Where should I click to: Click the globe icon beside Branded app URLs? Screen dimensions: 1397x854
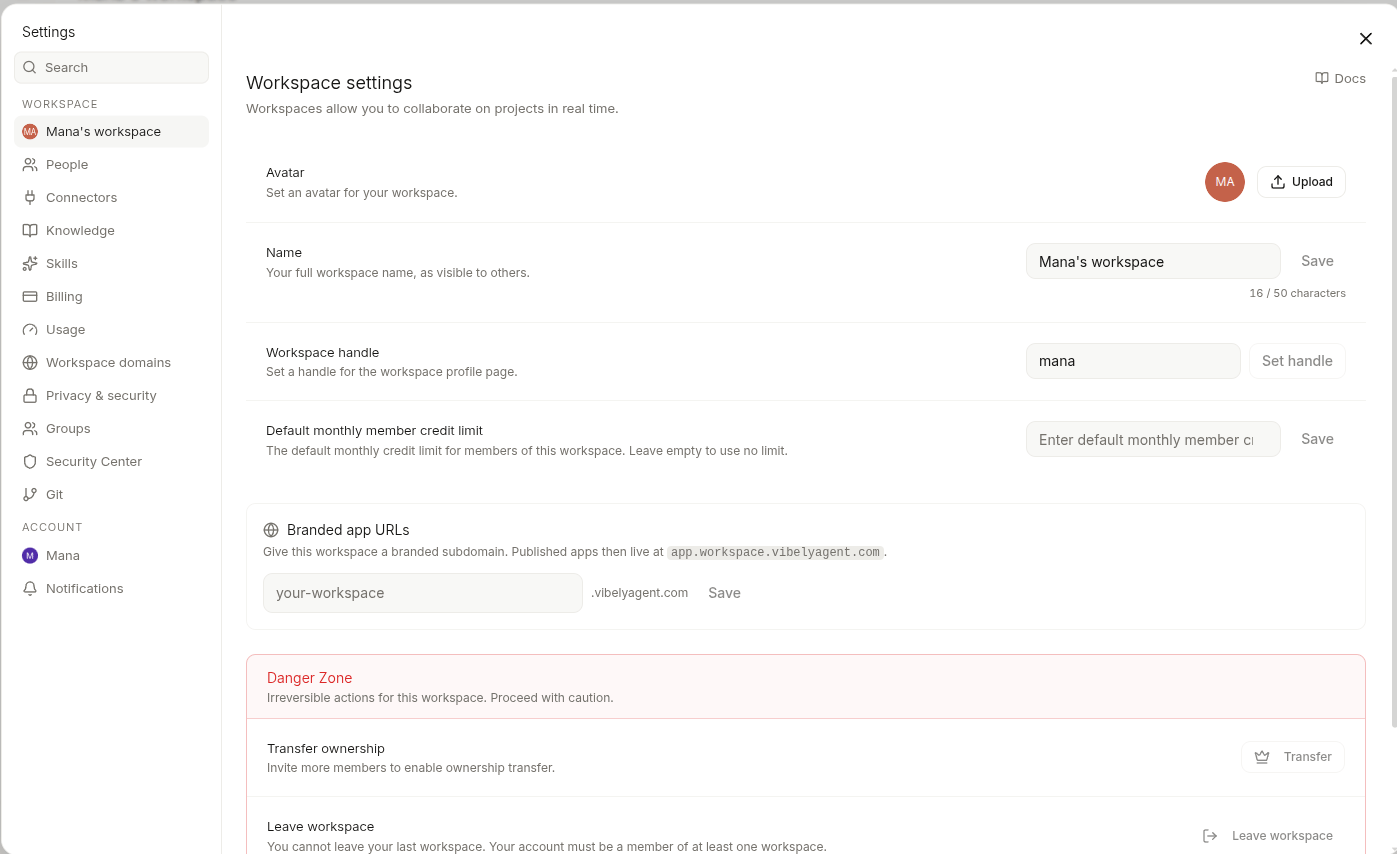[x=271, y=530]
